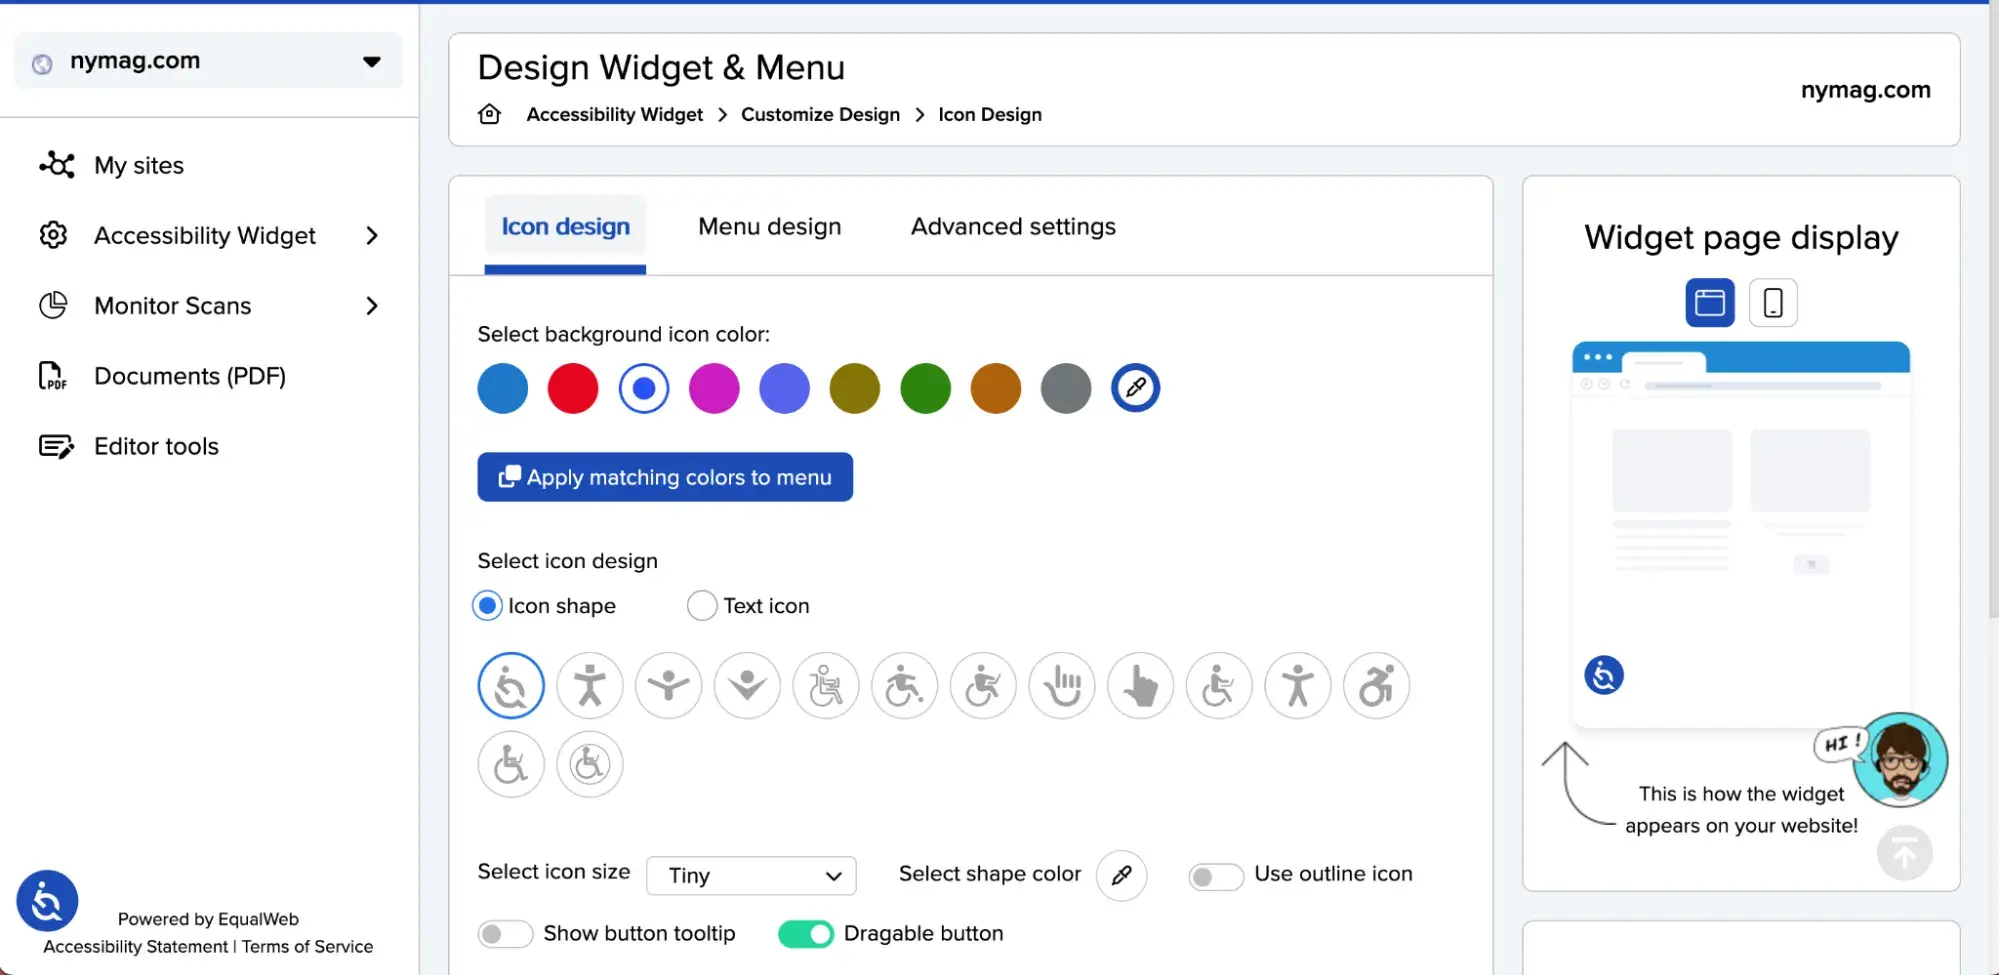Screen dimensions: 1999x976
Task: Pick the red background color swatch
Action: [x=573, y=388]
